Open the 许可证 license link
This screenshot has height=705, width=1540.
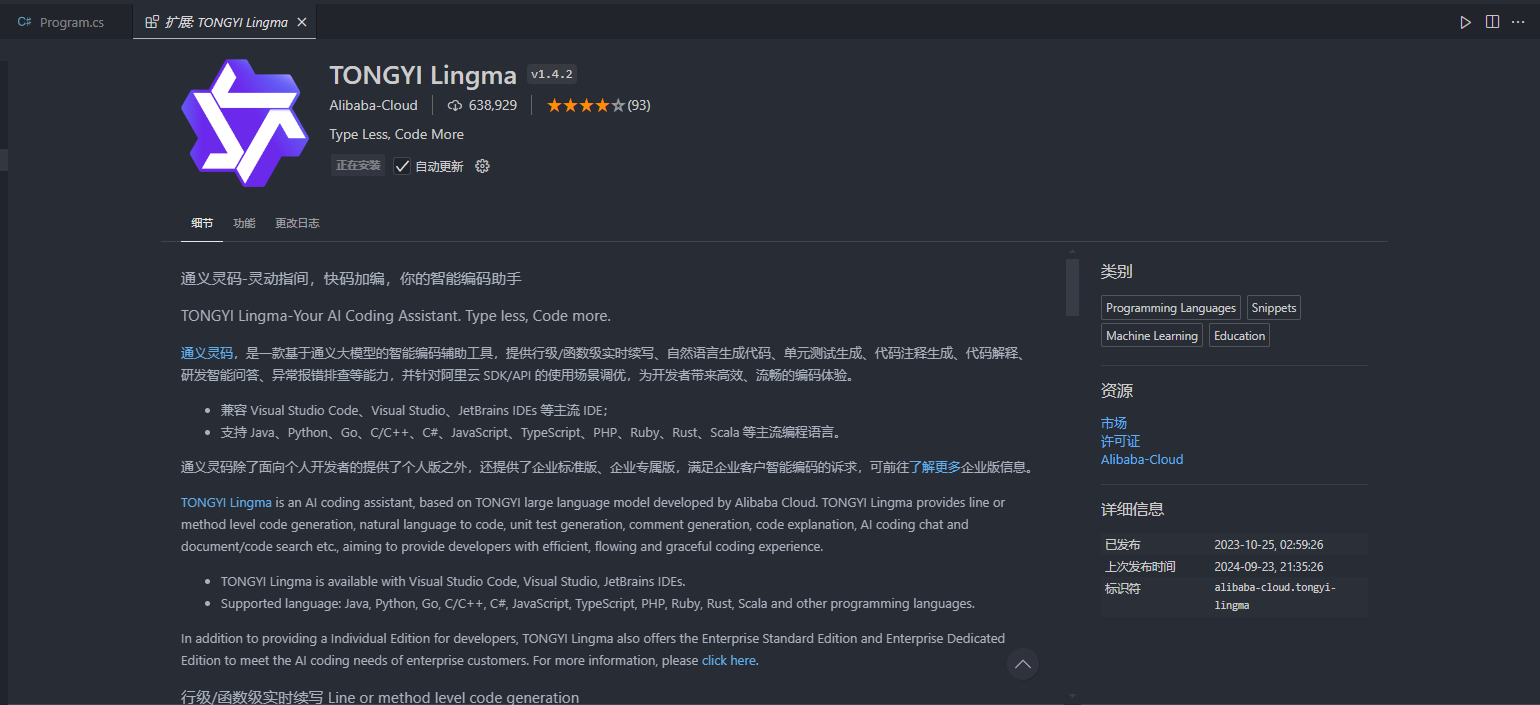(1120, 441)
